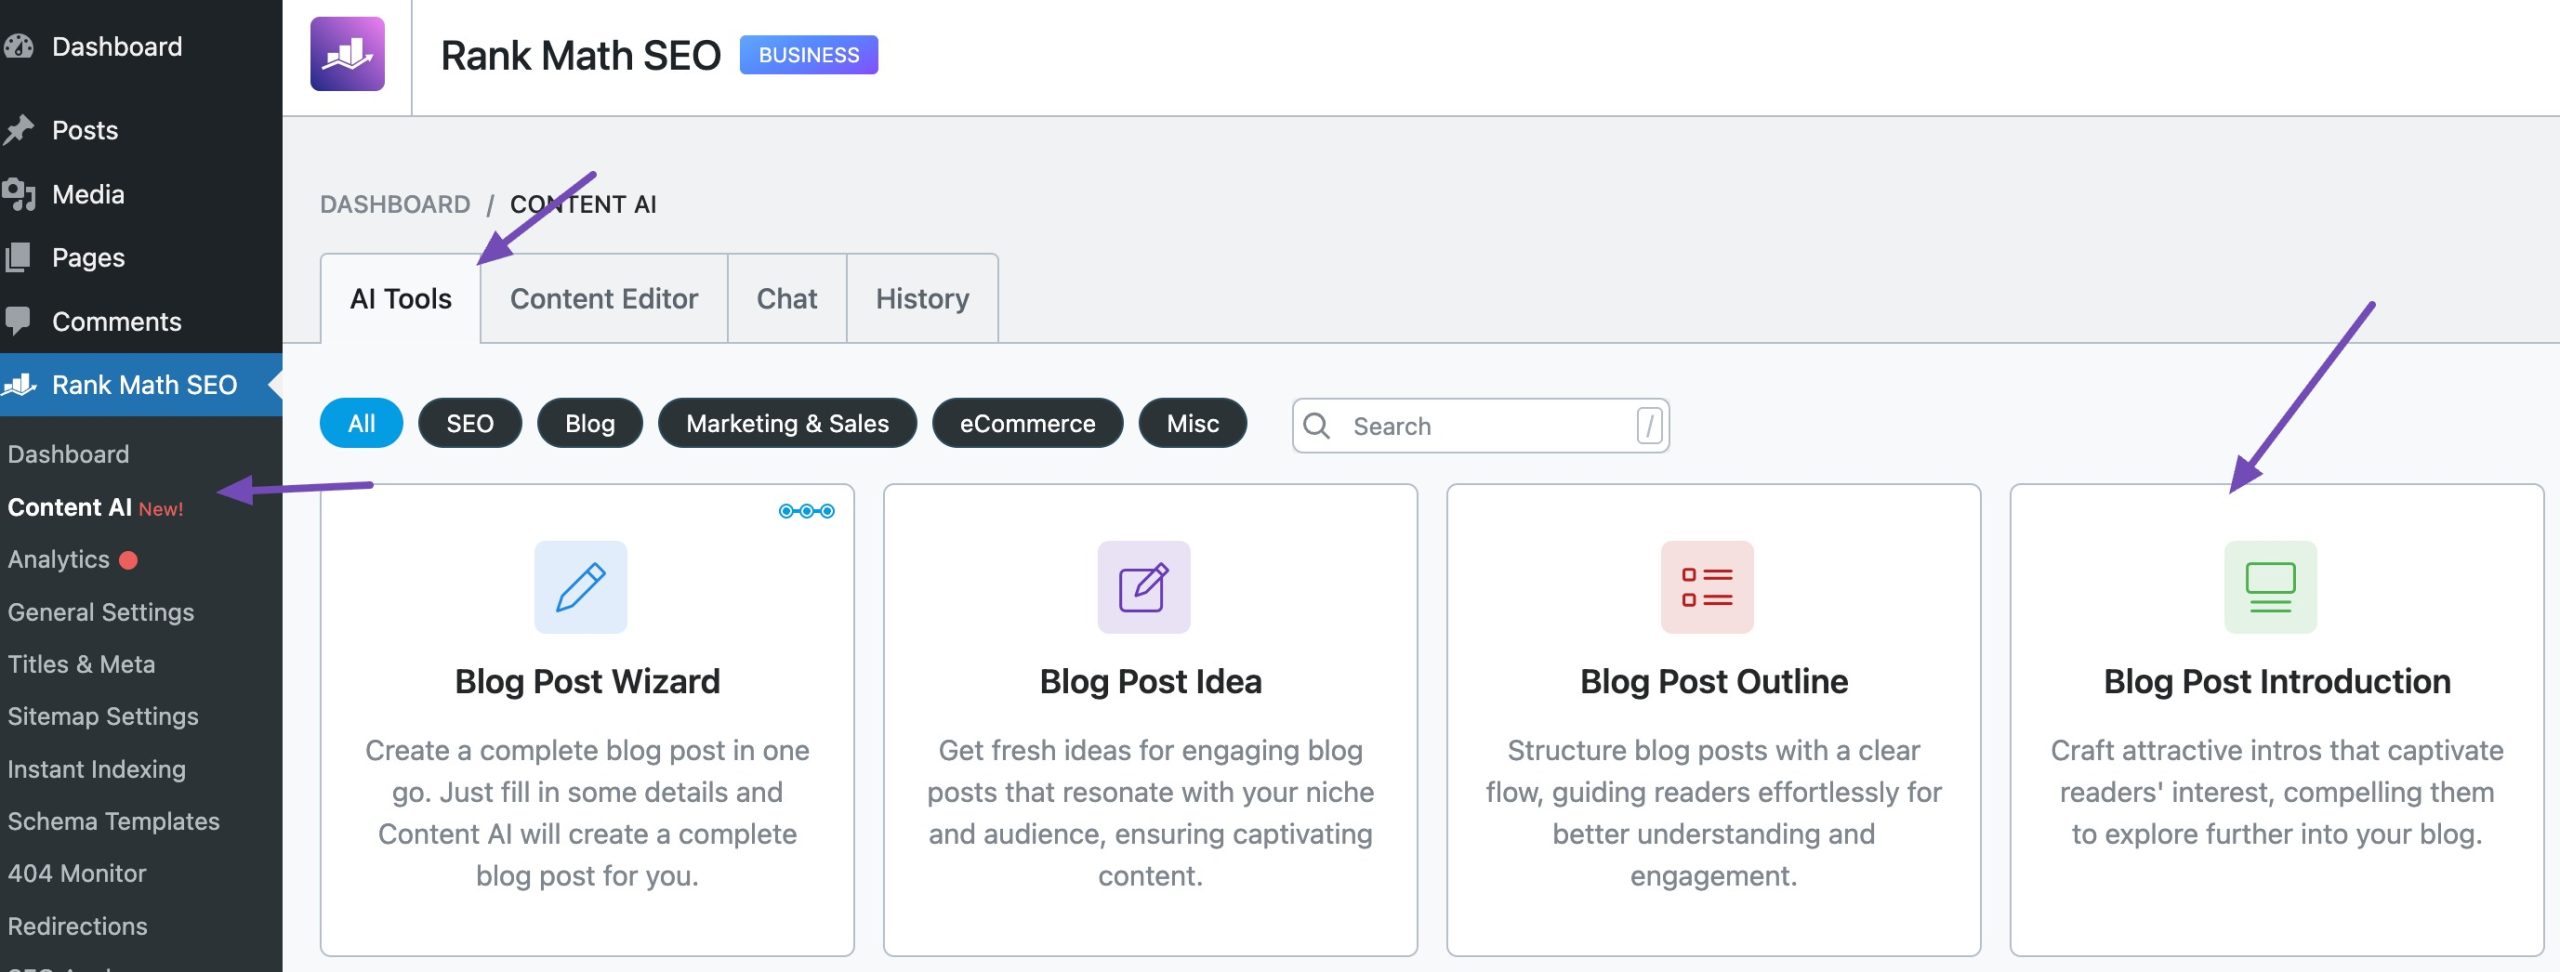The width and height of the screenshot is (2560, 972).
Task: Filter tools by SEO
Action: (470, 423)
